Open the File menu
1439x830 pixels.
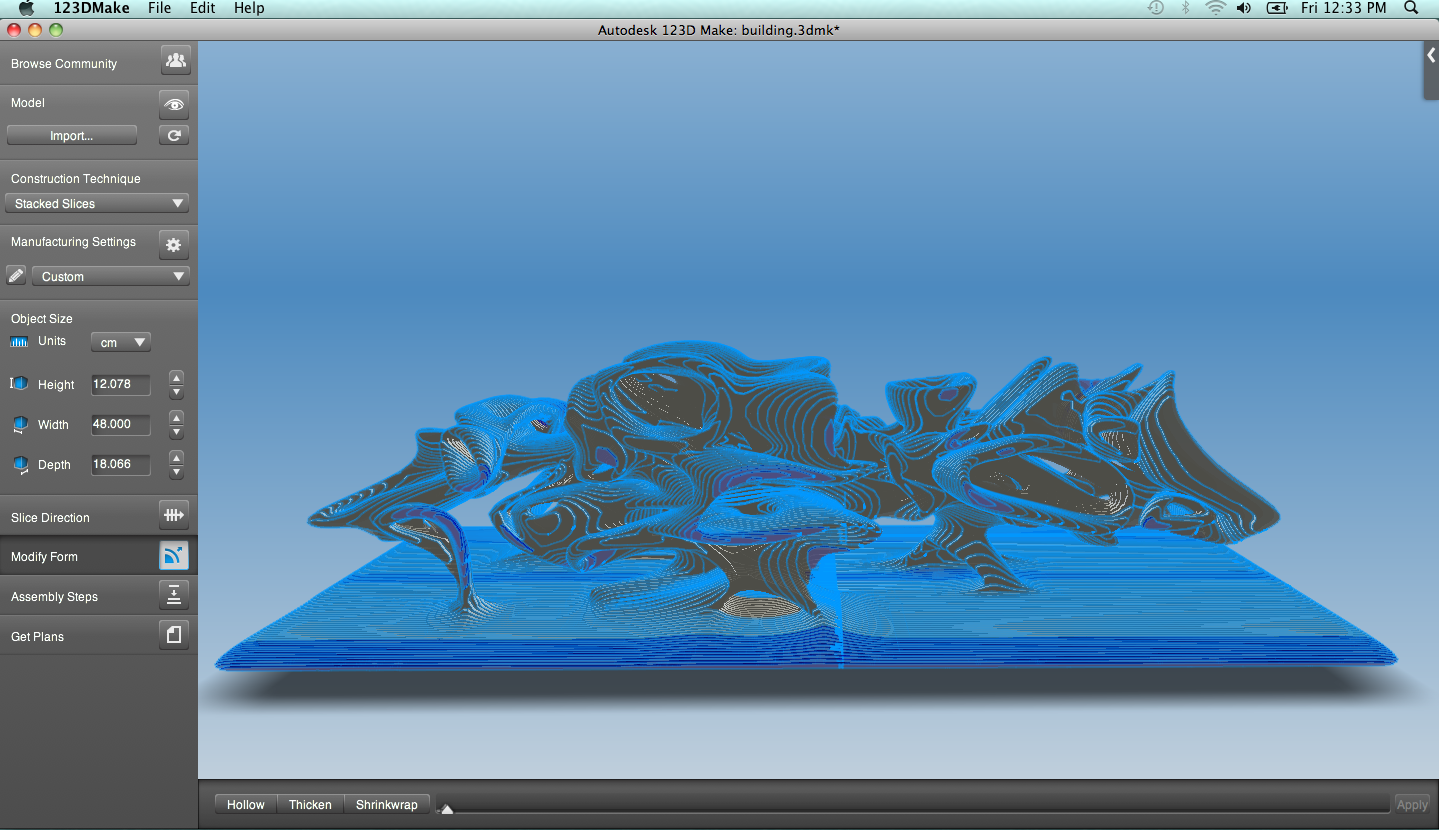159,8
